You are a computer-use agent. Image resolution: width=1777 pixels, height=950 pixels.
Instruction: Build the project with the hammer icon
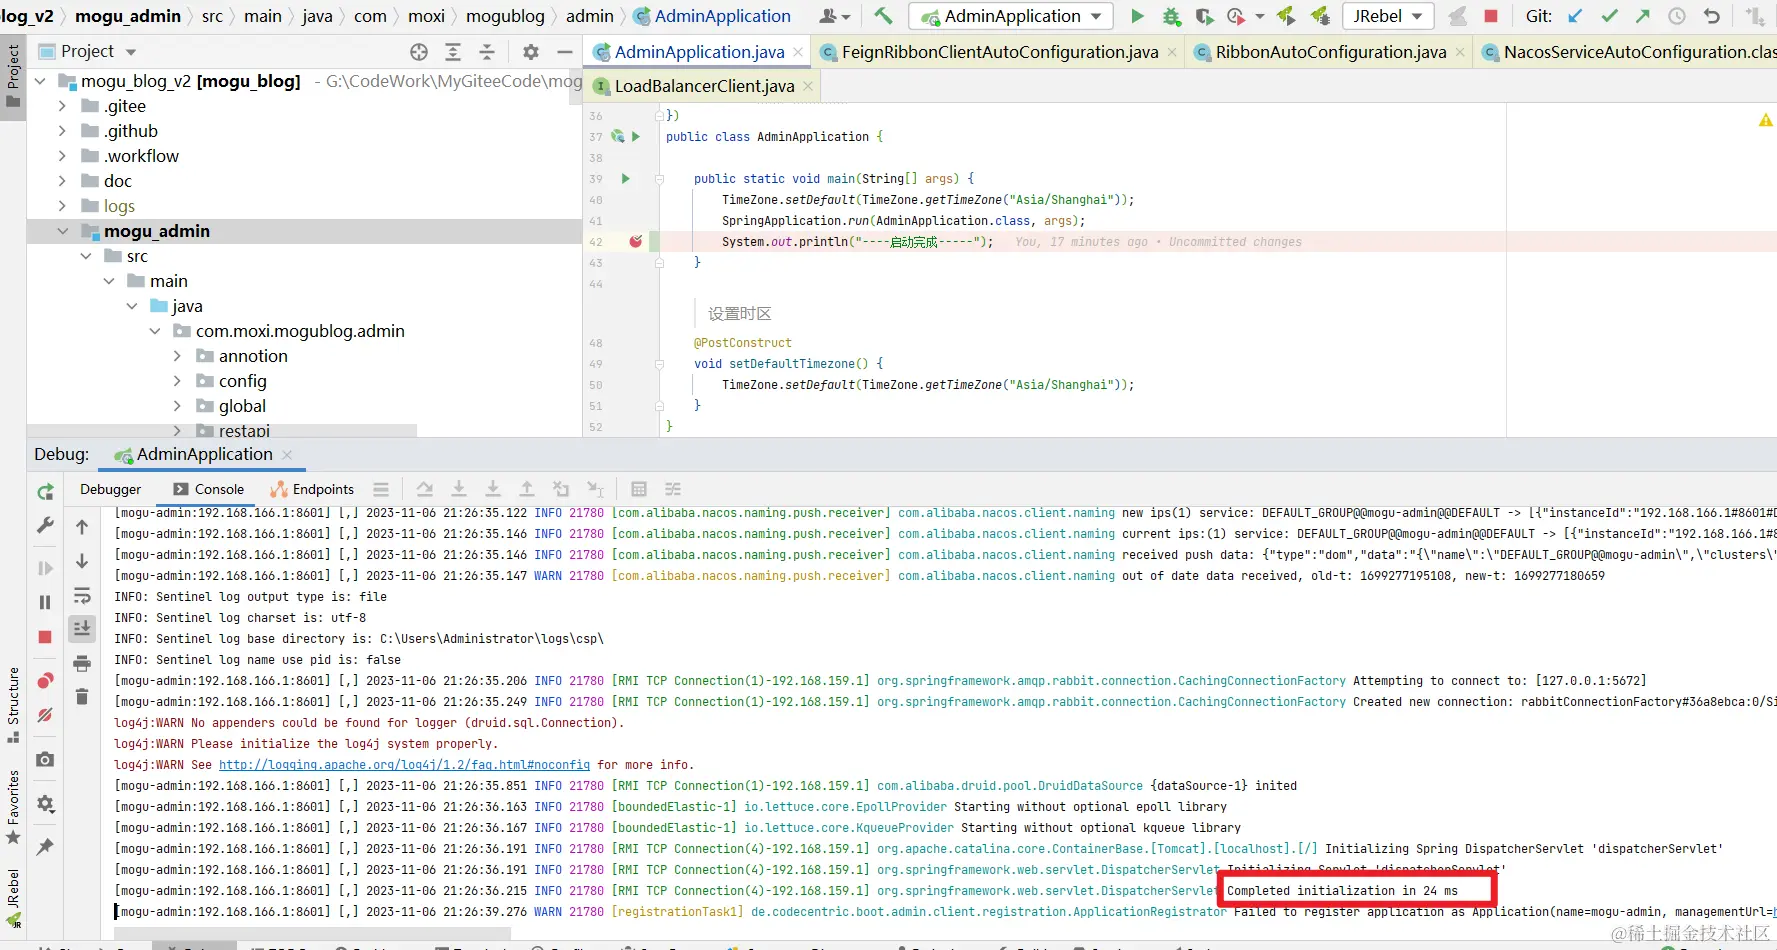point(883,16)
